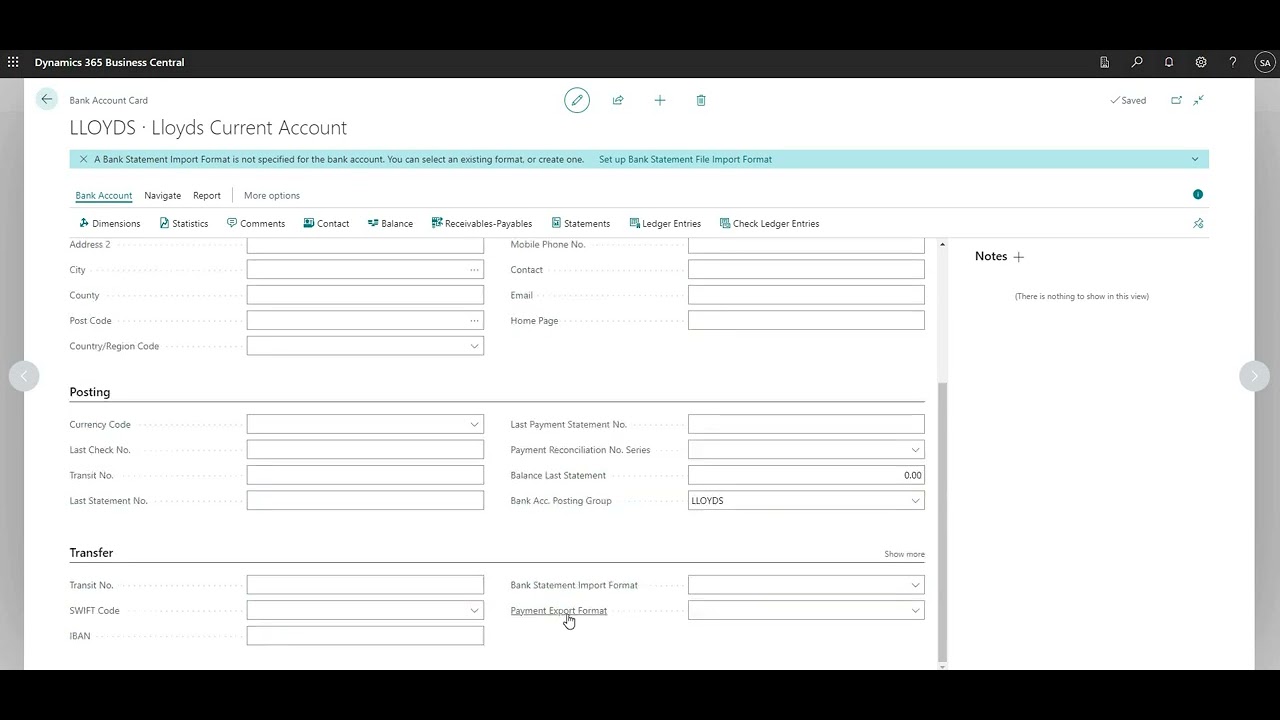The image size is (1280, 720).
Task: Open the Payment Export Format dropdown
Action: 915,611
